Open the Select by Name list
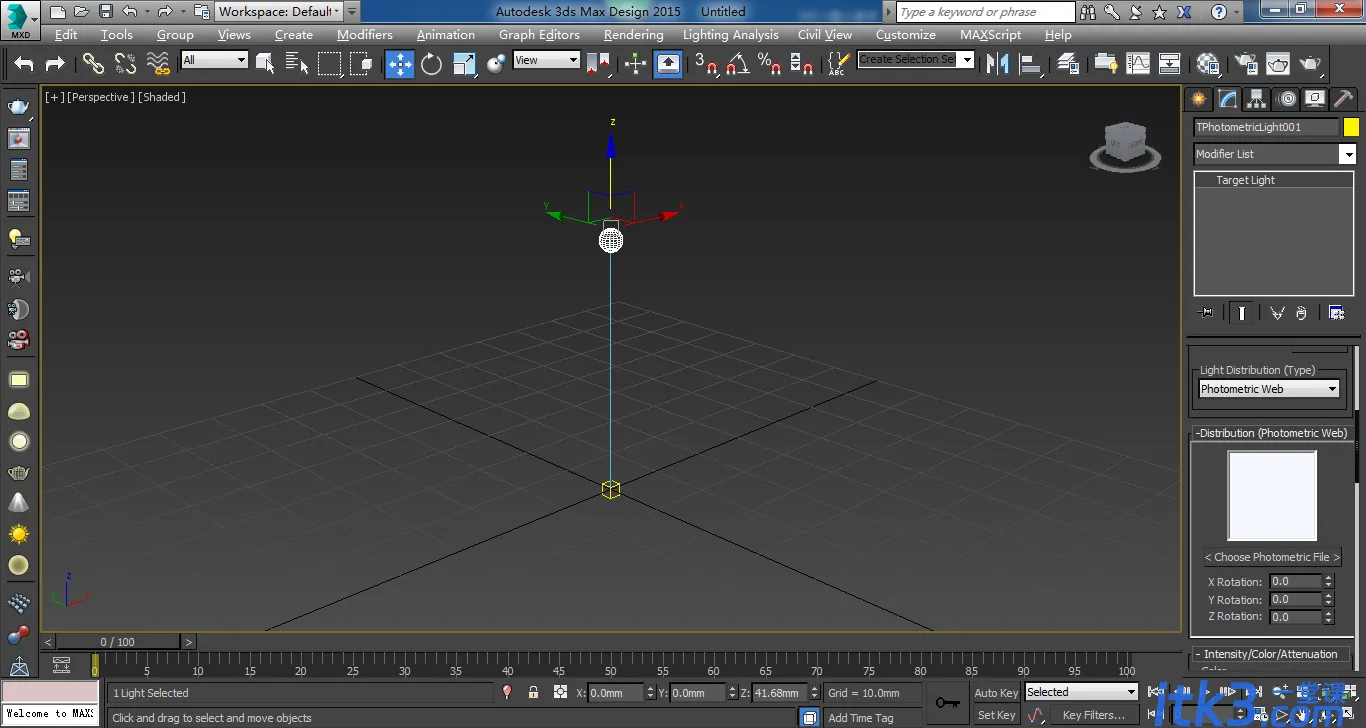Viewport: 1366px width, 728px height. 297,64
